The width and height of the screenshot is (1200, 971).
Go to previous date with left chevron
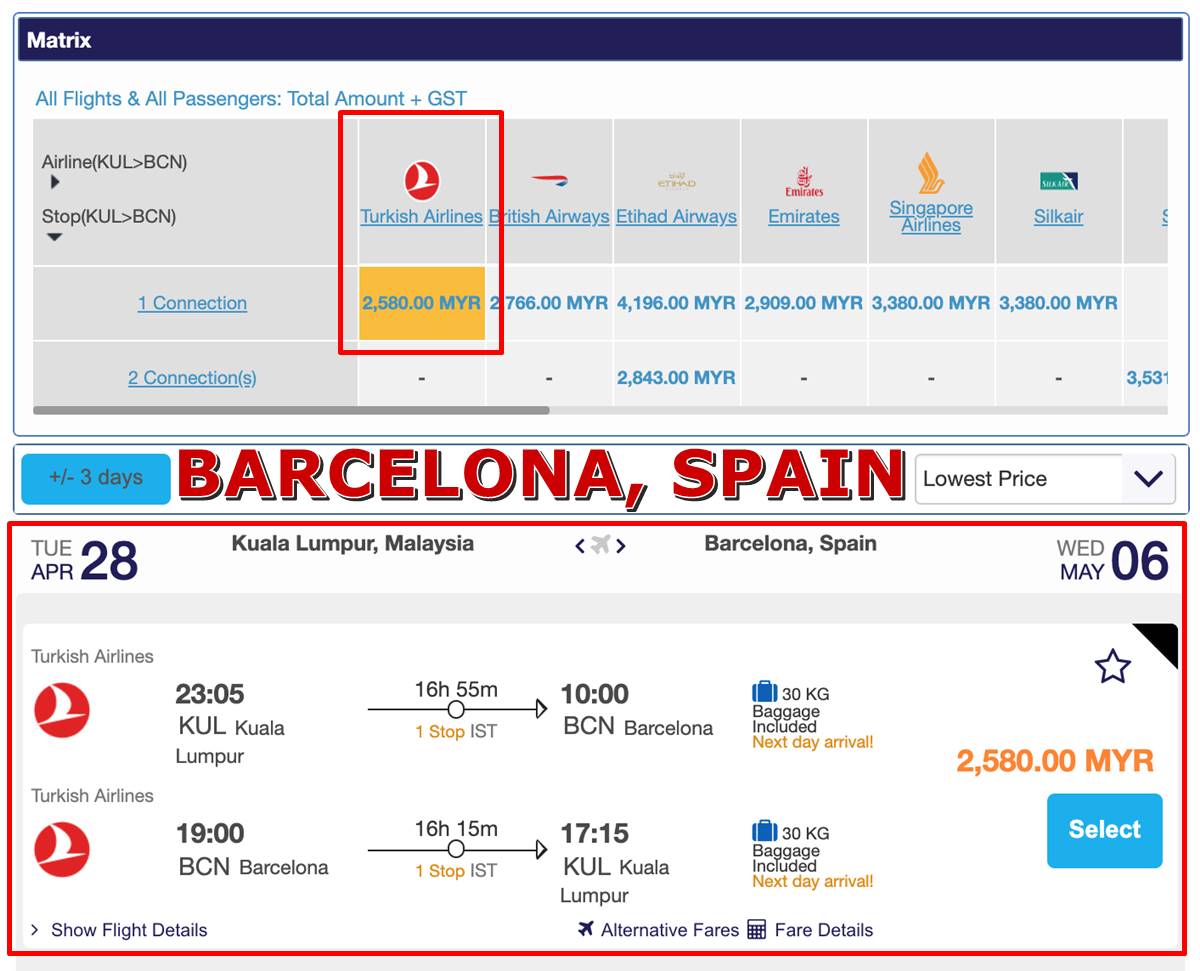[580, 545]
